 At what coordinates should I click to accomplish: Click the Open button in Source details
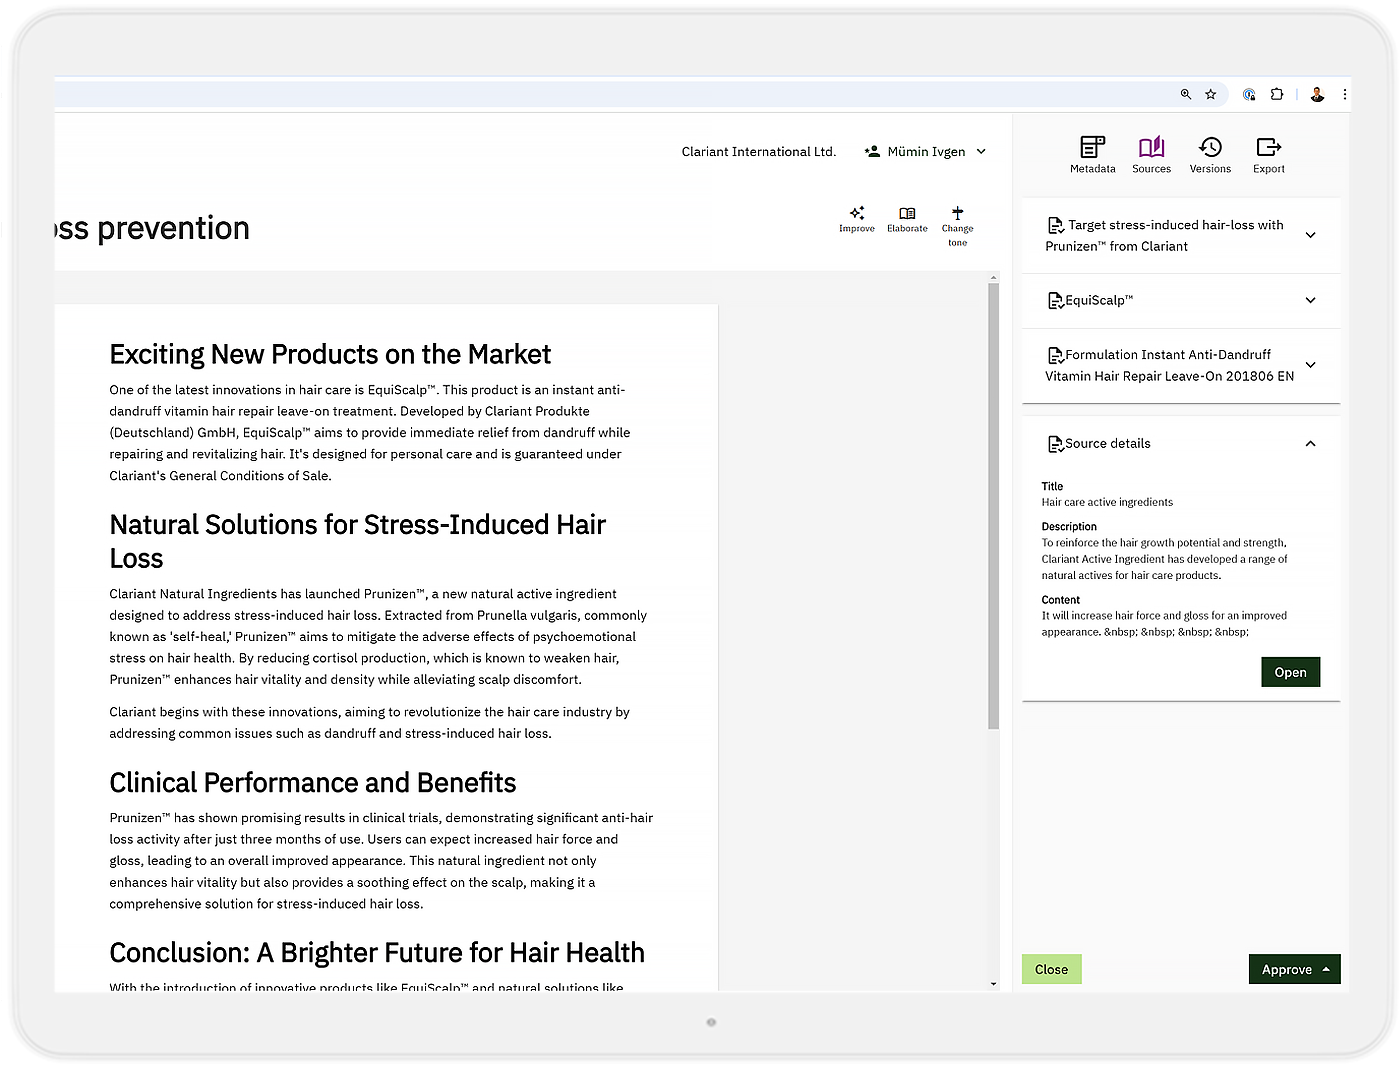pos(1290,672)
